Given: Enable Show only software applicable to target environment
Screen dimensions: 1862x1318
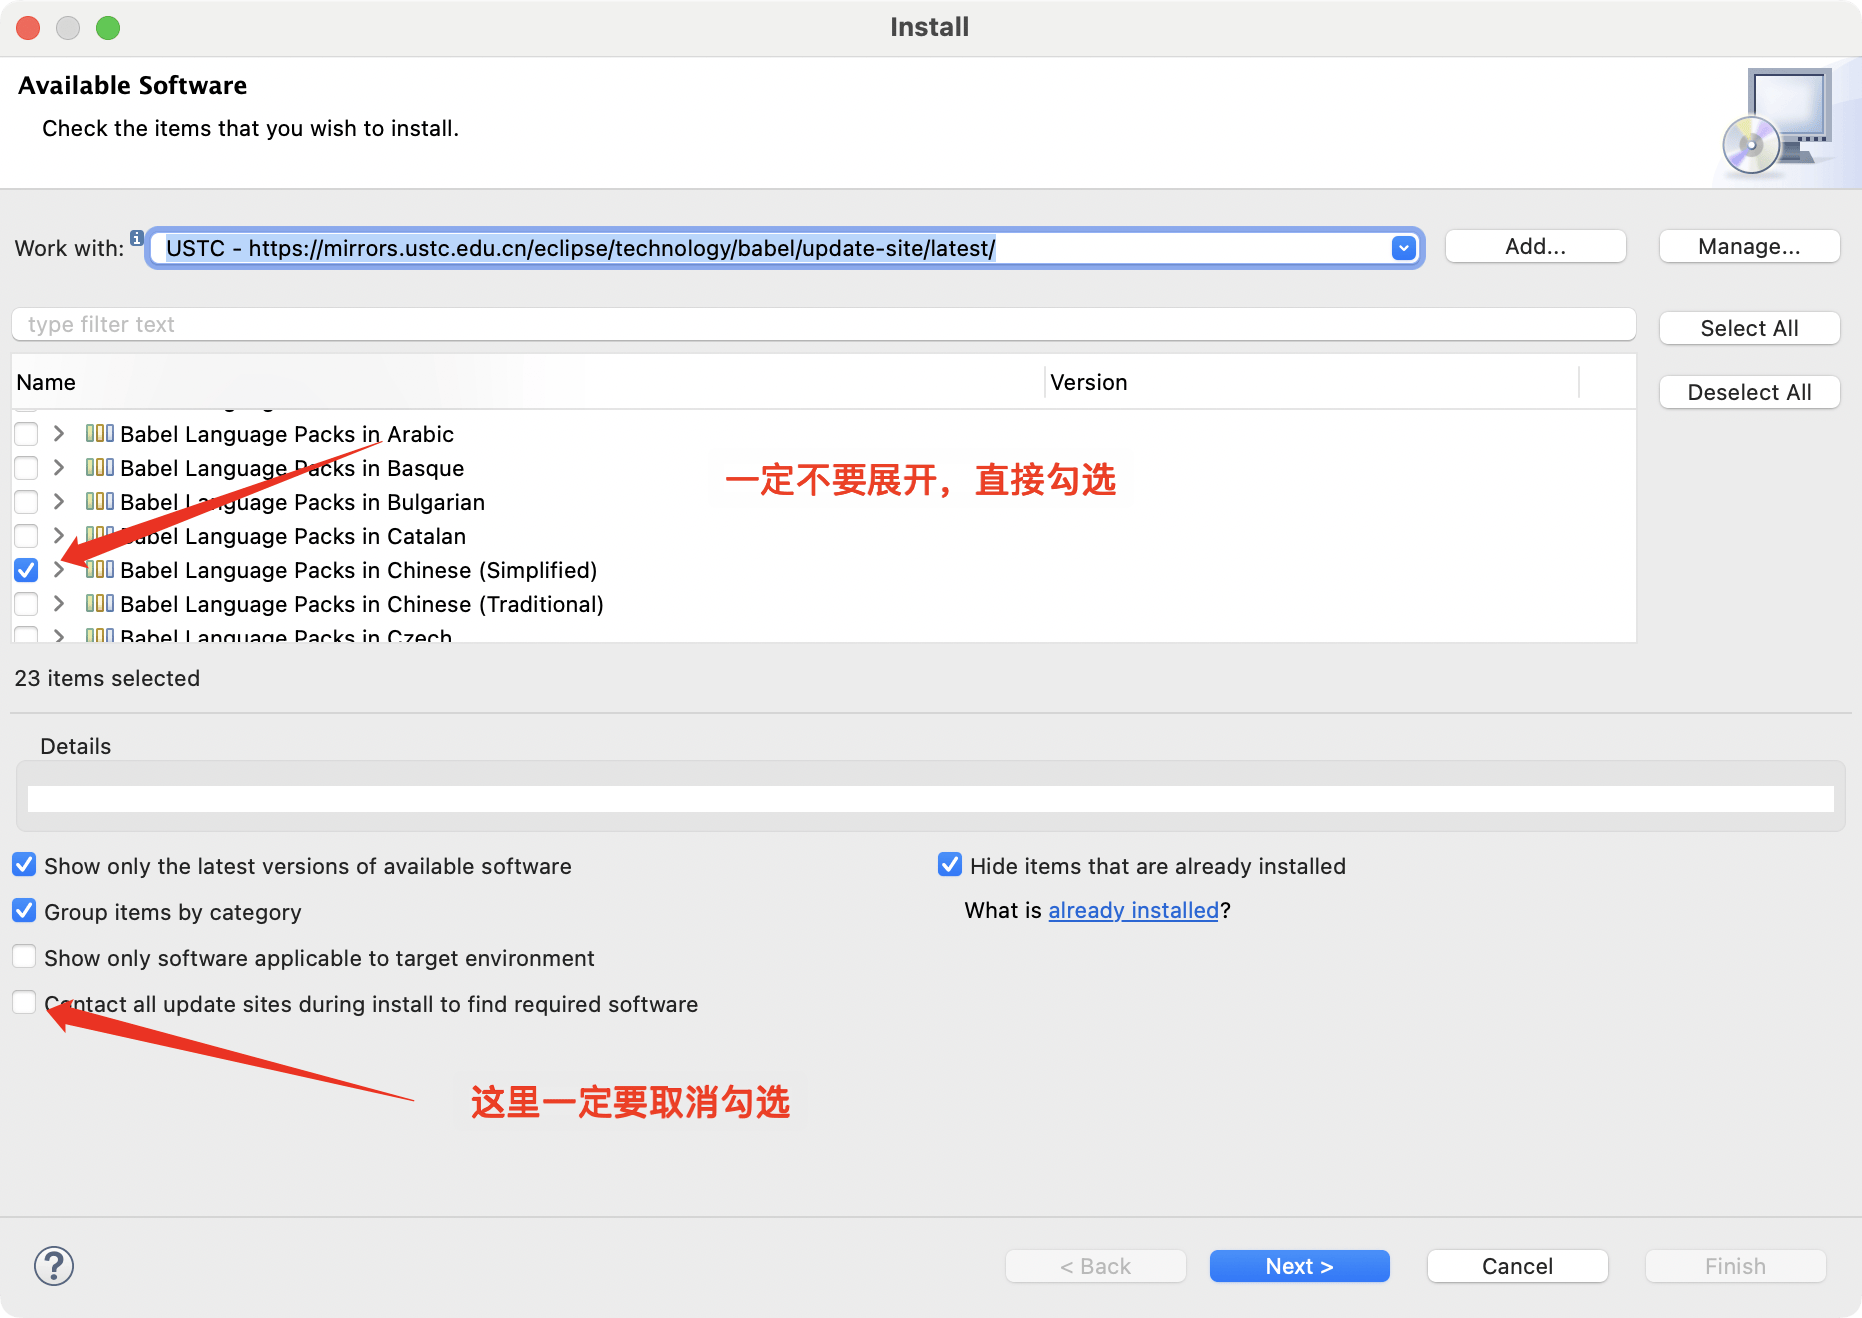Looking at the screenshot, I should 24,956.
